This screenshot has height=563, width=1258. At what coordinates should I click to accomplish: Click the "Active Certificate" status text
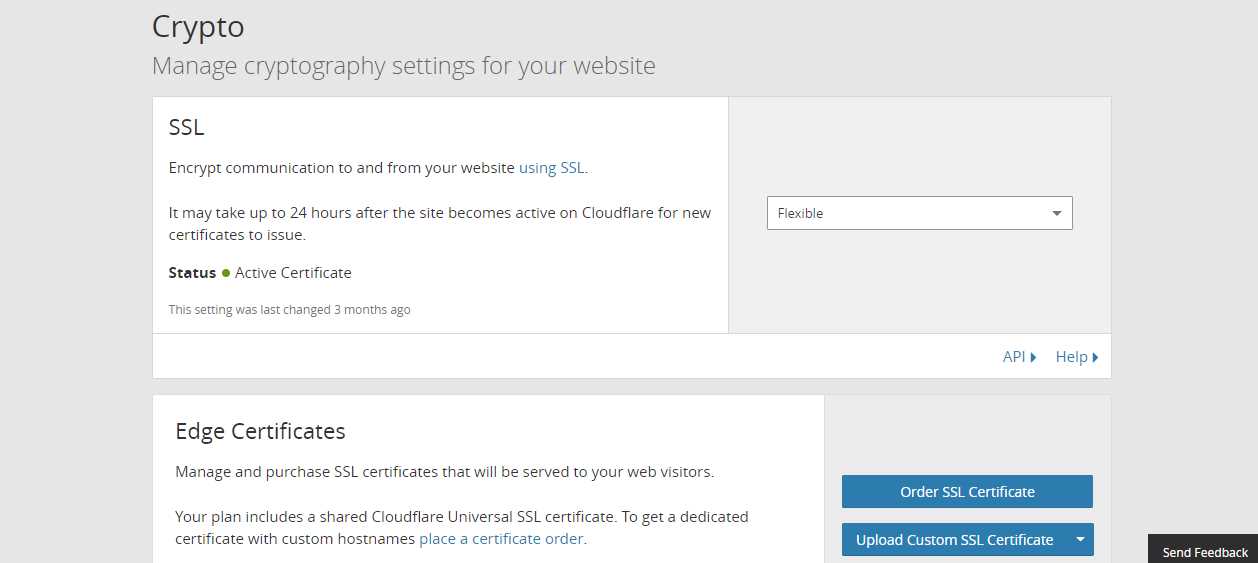point(293,273)
